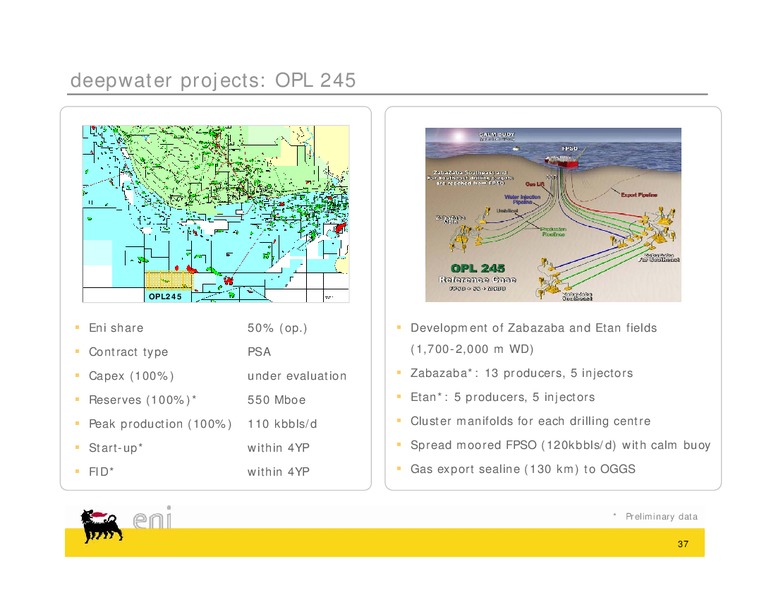
Task: Click the slide title 'deepwater projects: OPL 245'
Action: coord(213,81)
